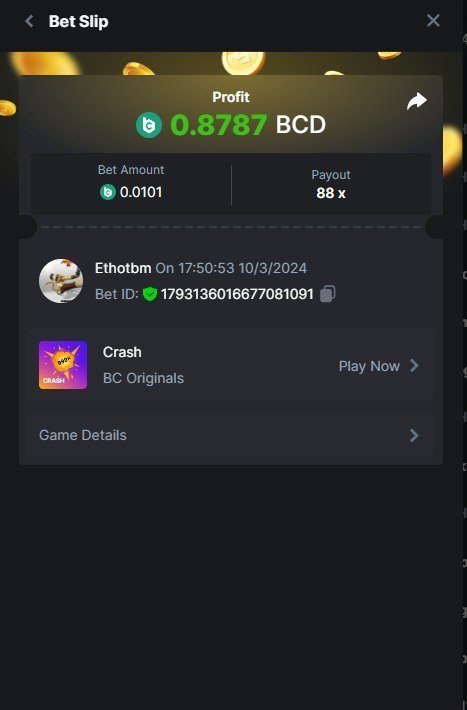Viewport: 467px width, 710px height.
Task: Click the Crash game title
Action: (x=122, y=352)
